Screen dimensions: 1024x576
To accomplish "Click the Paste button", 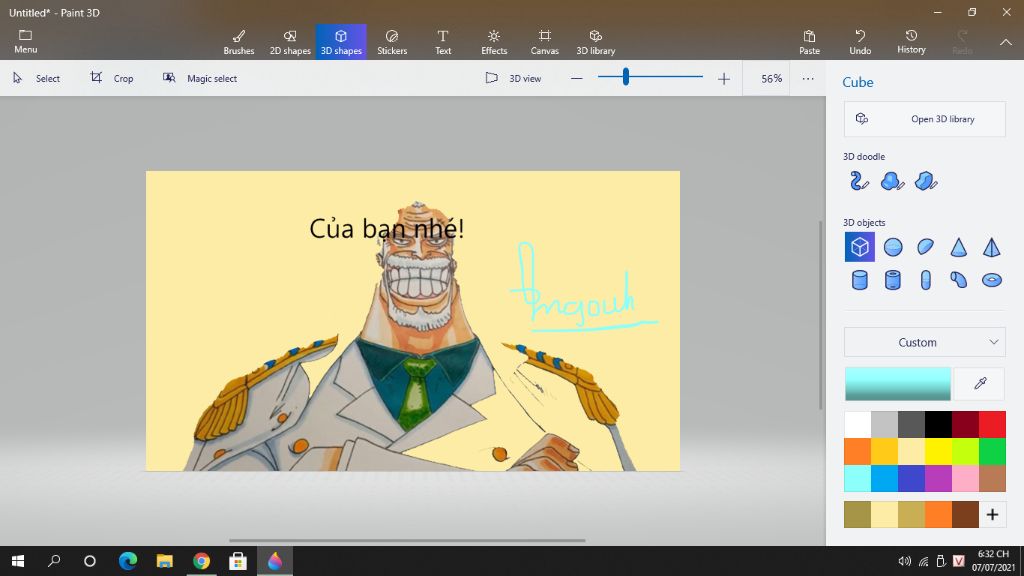I will pos(809,42).
